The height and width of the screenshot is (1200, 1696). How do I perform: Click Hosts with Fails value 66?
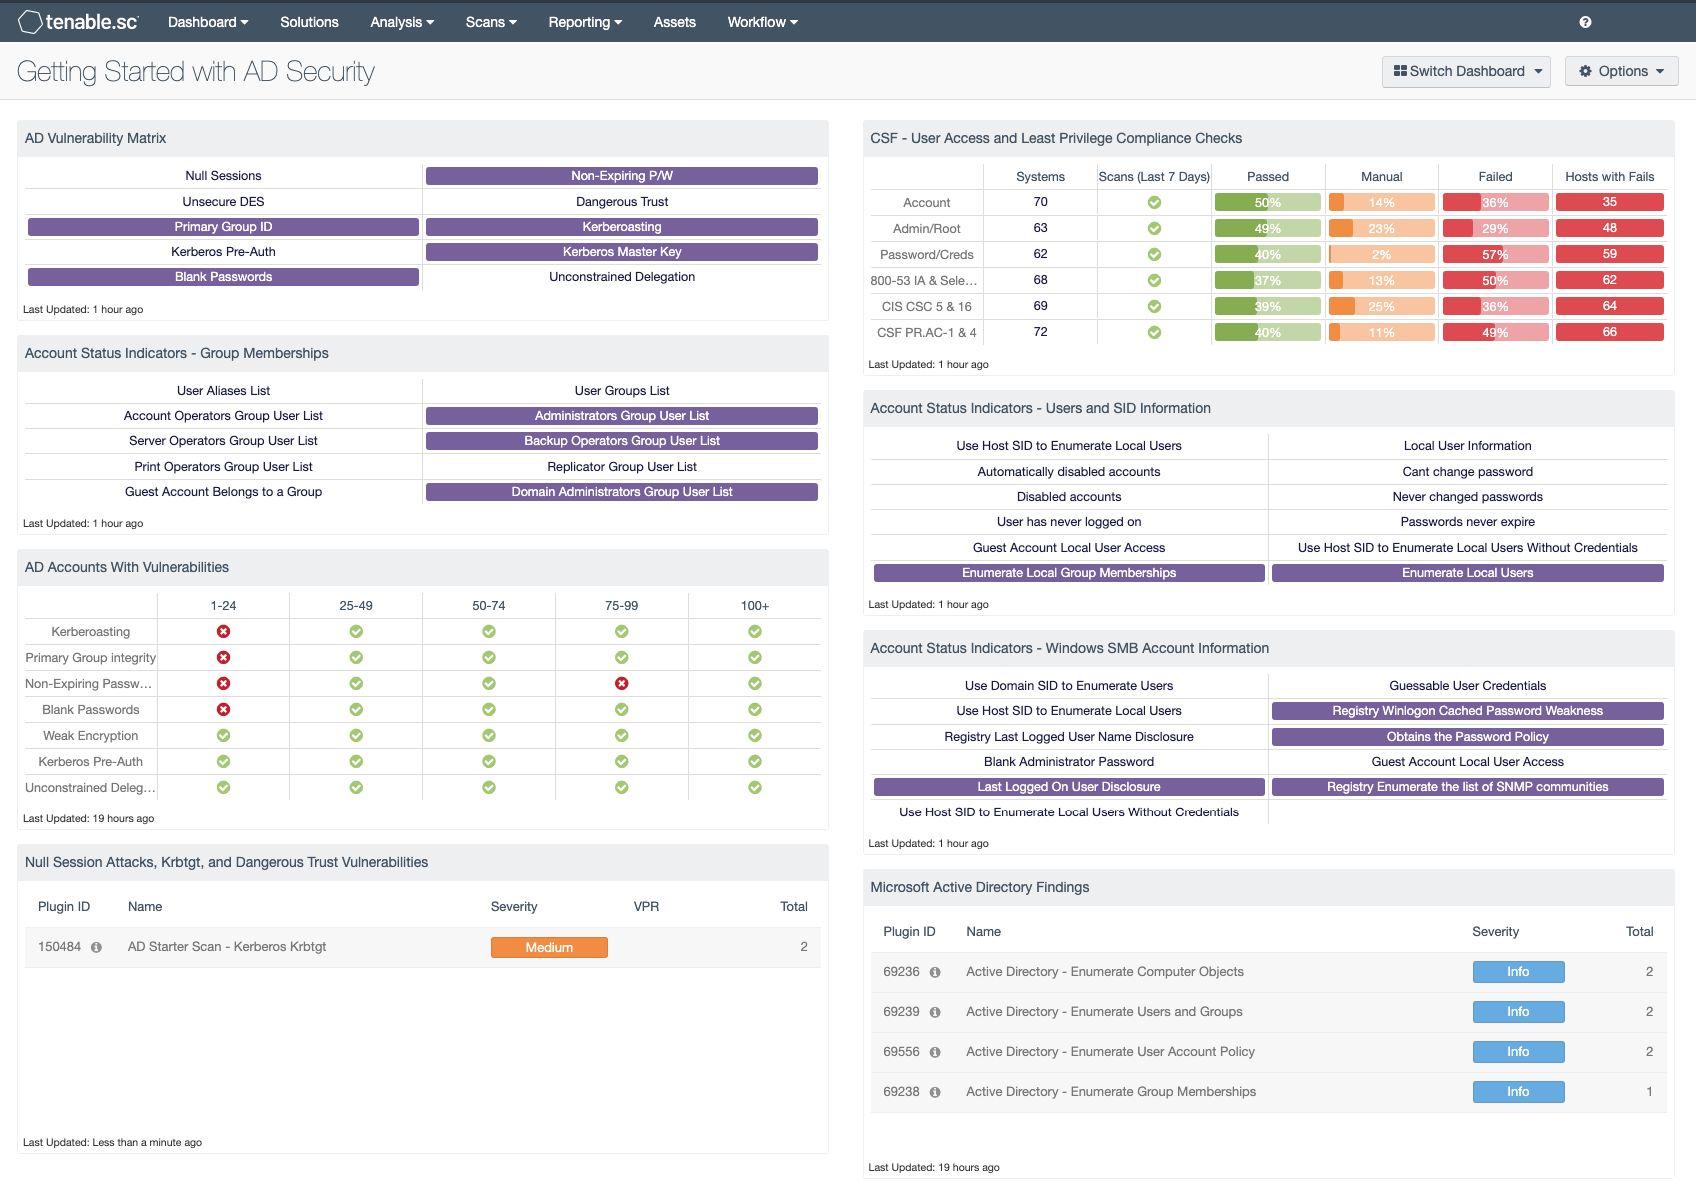[x=1610, y=332]
